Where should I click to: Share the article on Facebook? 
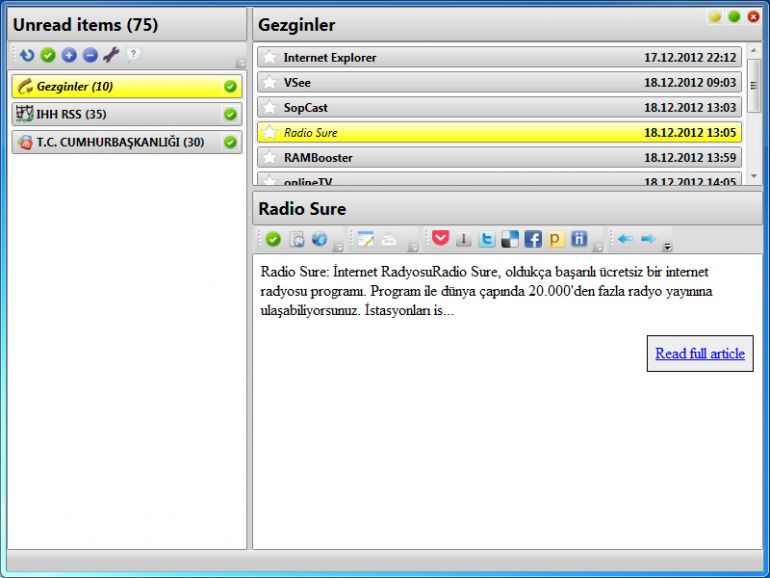(x=532, y=239)
